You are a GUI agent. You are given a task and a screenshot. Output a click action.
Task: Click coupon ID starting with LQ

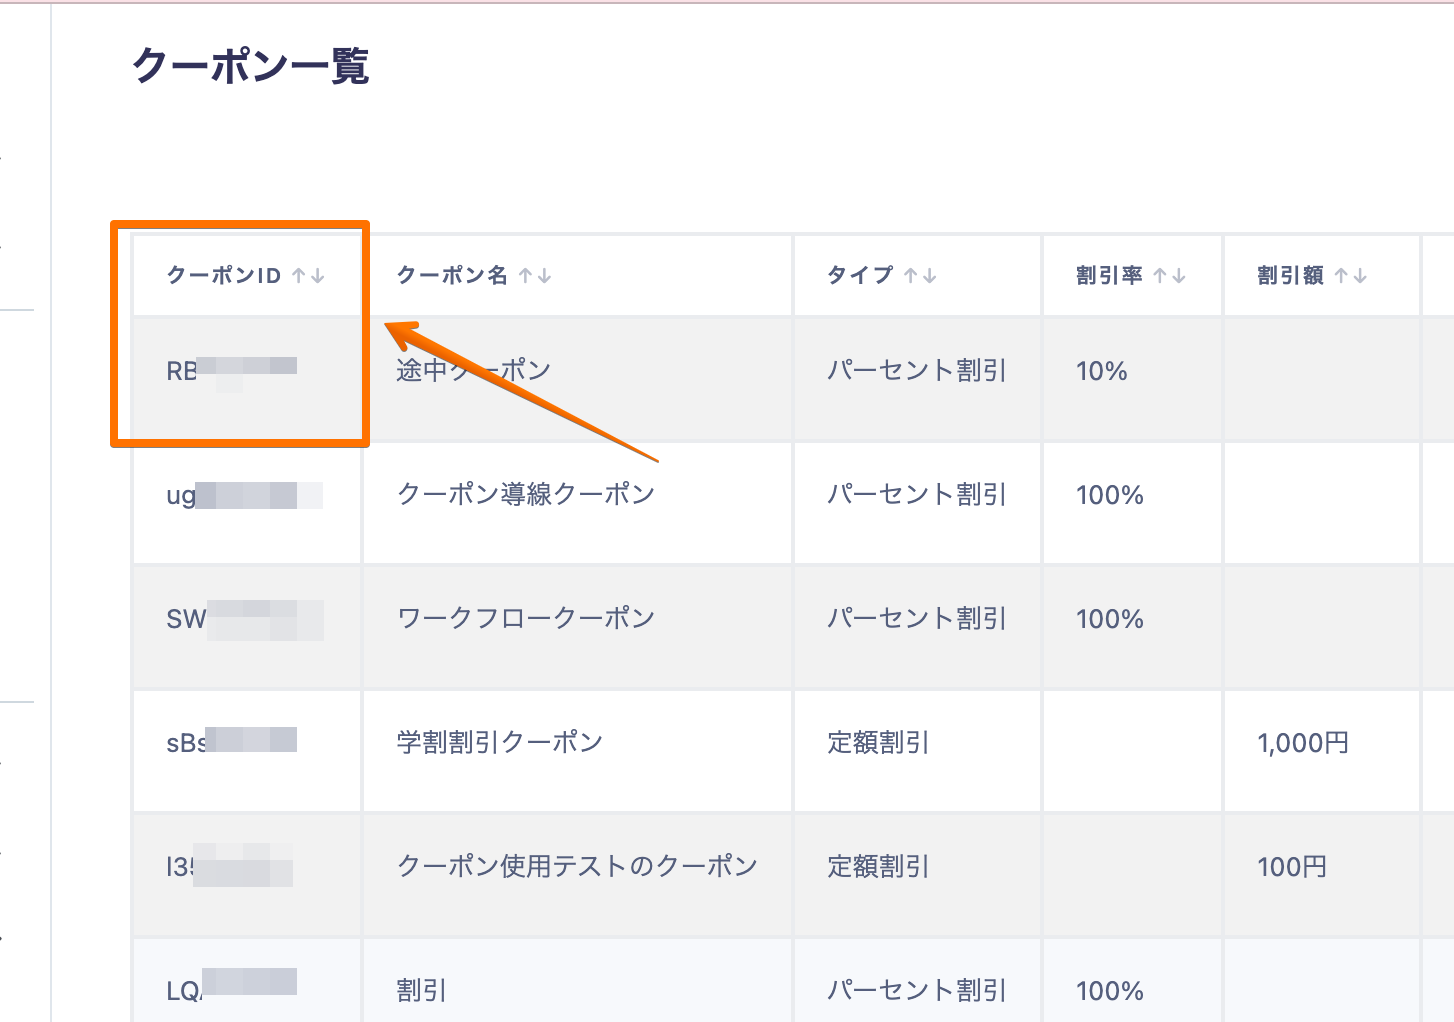tap(231, 990)
